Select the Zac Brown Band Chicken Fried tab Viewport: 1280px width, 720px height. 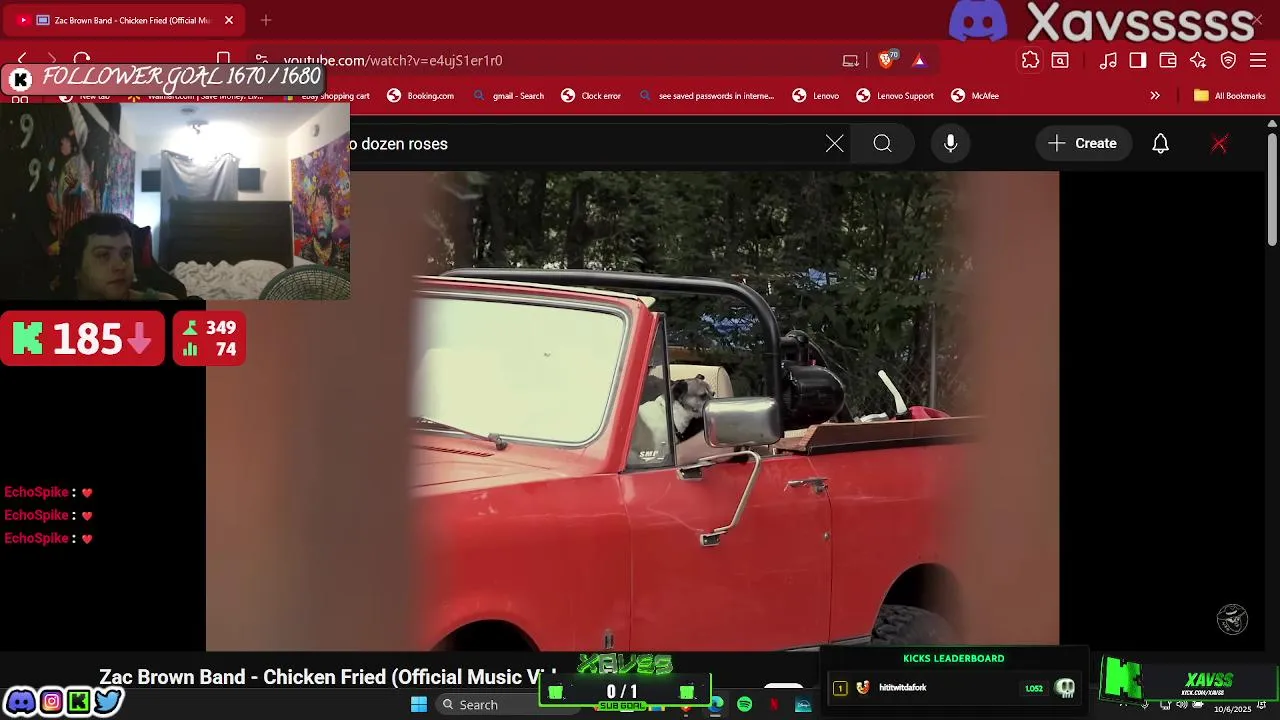click(x=125, y=20)
